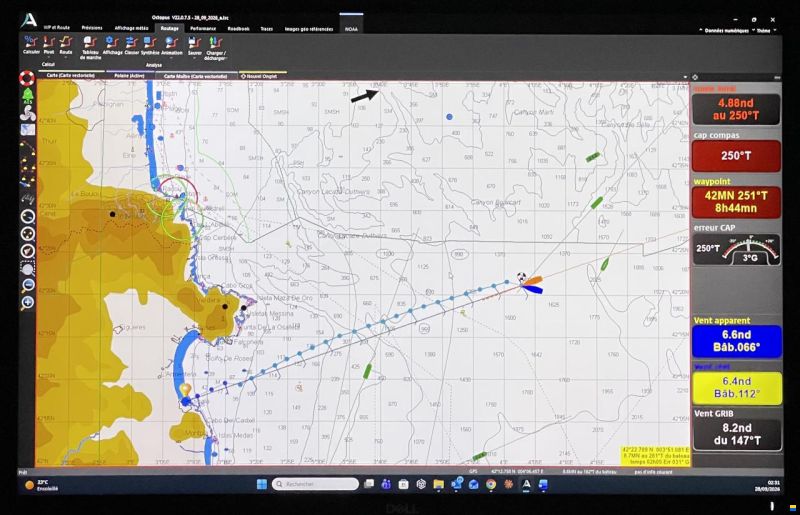
Task: Select the Synthèse analysis icon
Action: tap(150, 45)
